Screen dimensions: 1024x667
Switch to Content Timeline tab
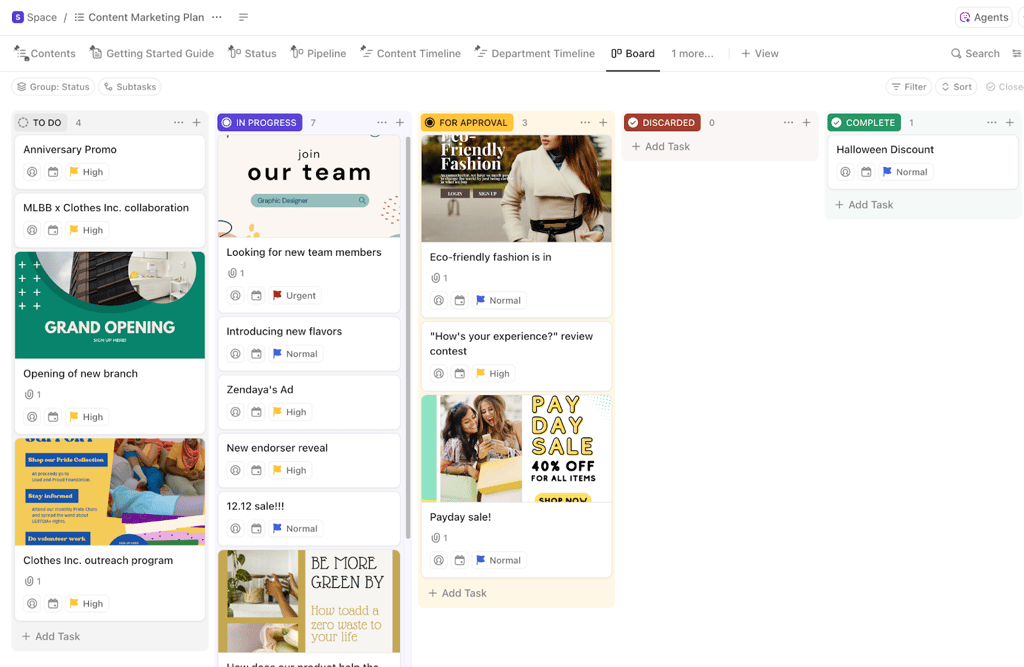(411, 54)
